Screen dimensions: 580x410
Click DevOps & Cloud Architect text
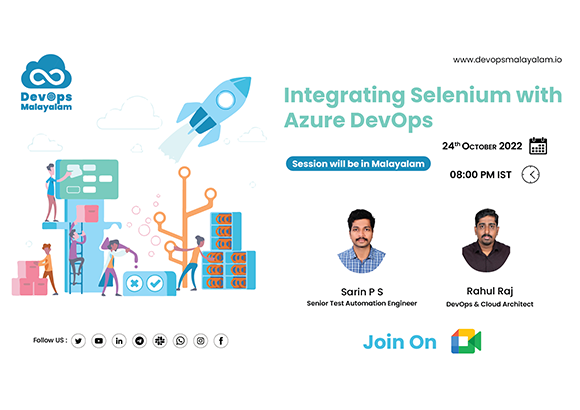point(490,304)
